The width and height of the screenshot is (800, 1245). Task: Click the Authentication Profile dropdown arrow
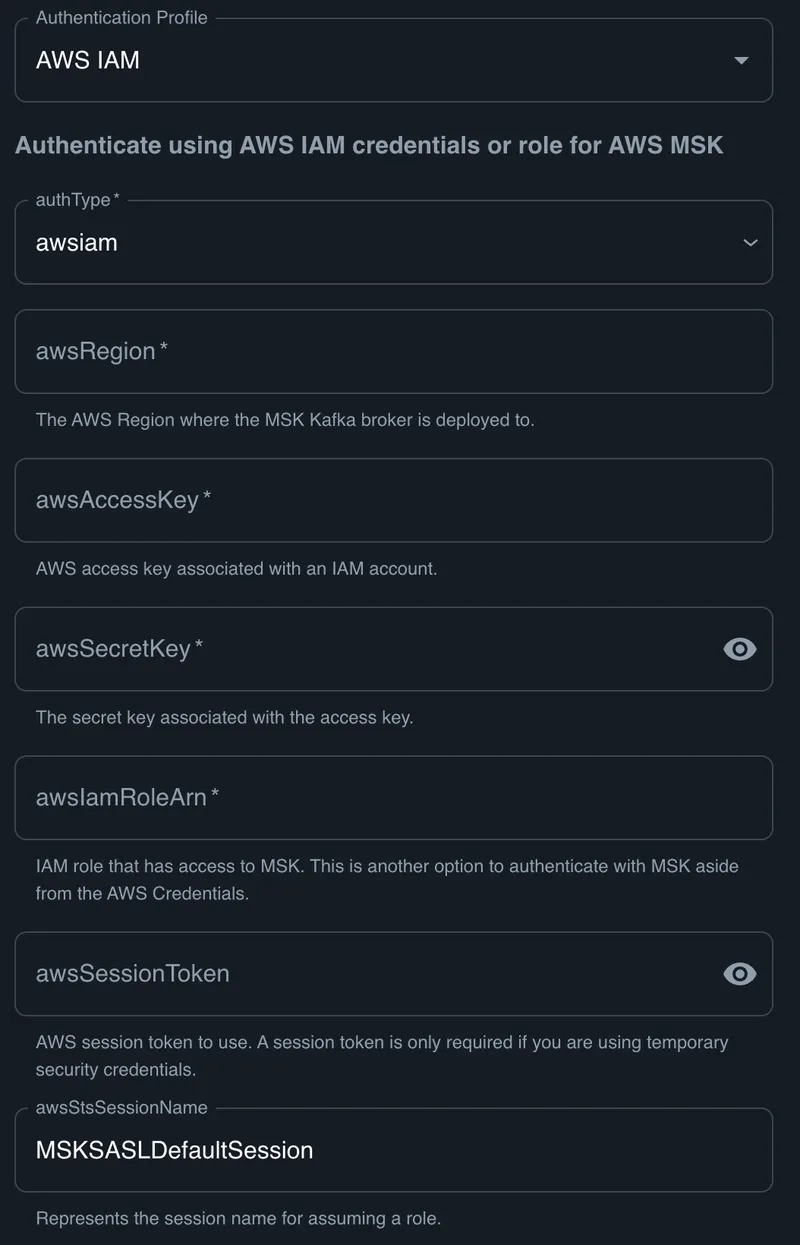741,61
